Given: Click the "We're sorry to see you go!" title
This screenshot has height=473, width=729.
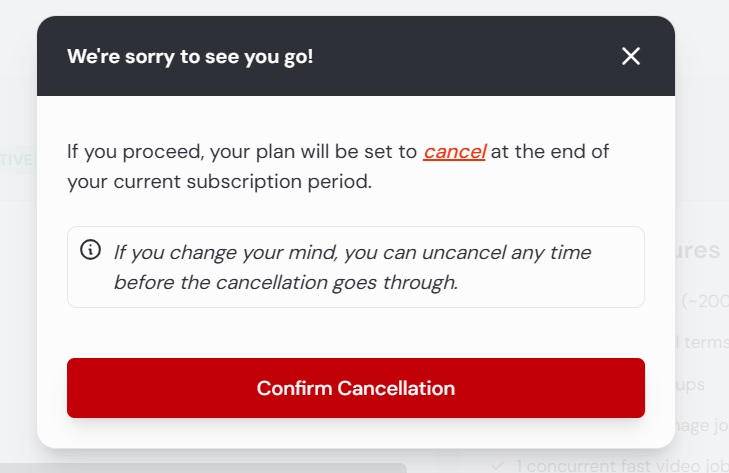Looking at the screenshot, I should (x=190, y=57).
